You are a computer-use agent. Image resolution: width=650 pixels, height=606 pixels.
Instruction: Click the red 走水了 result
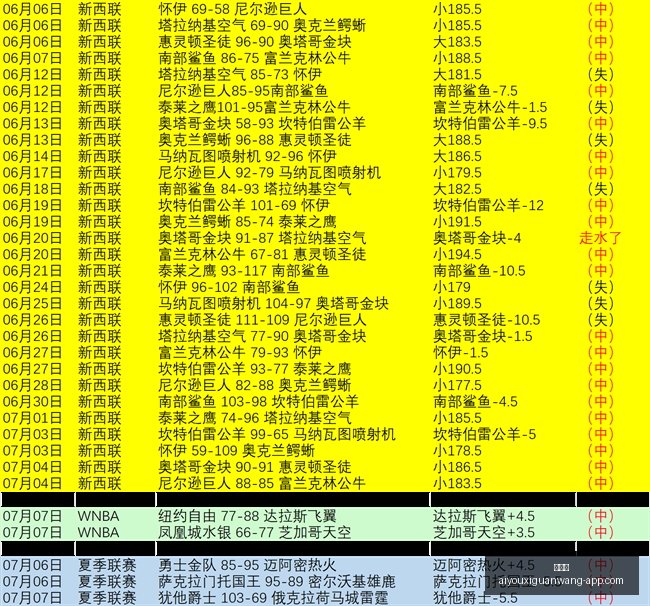(x=601, y=238)
